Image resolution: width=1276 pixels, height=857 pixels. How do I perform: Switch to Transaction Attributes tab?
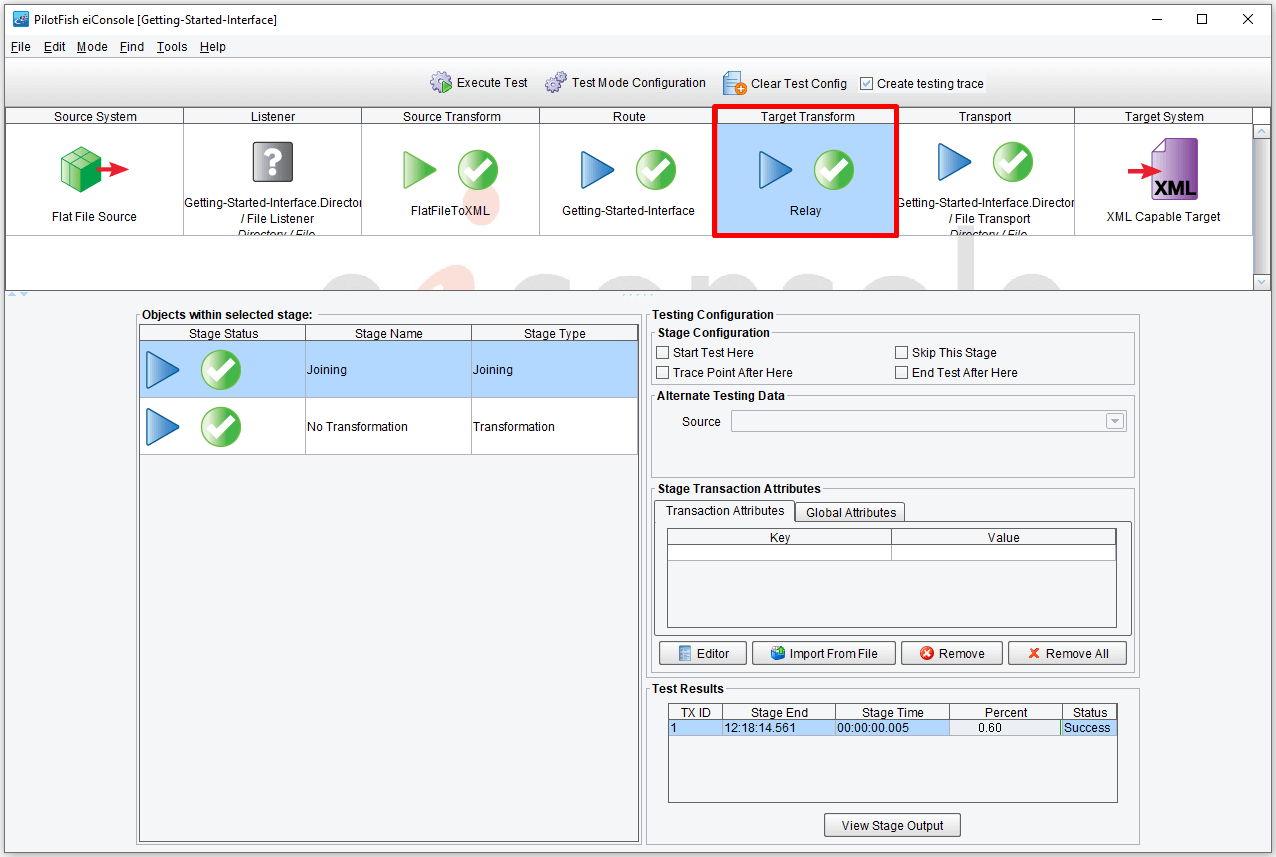[x=725, y=511]
